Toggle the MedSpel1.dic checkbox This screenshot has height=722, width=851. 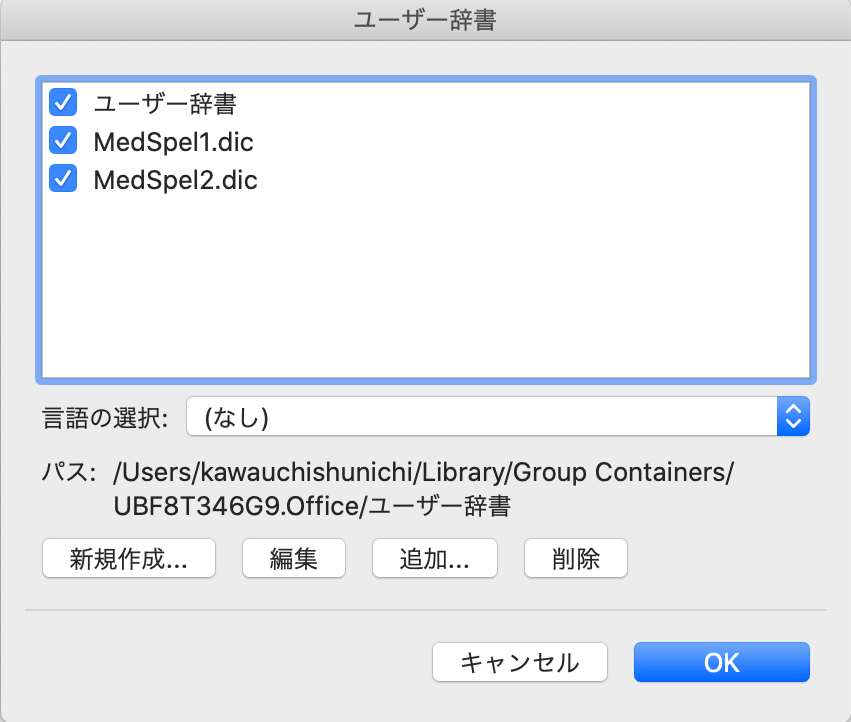[x=63, y=141]
